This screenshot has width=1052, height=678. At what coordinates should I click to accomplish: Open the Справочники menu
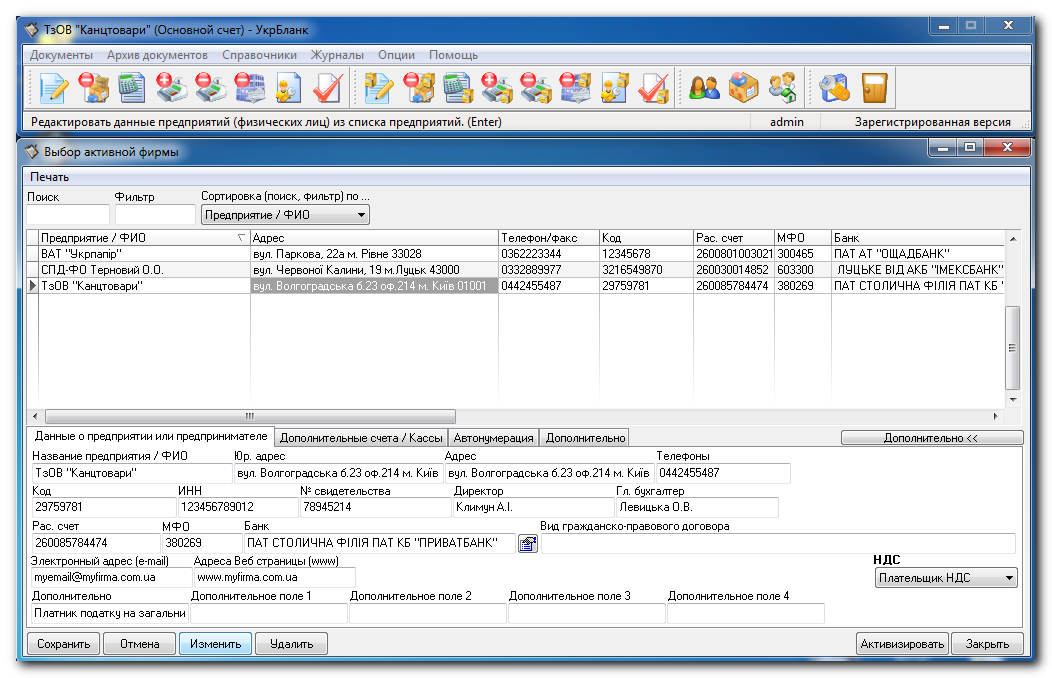point(259,55)
